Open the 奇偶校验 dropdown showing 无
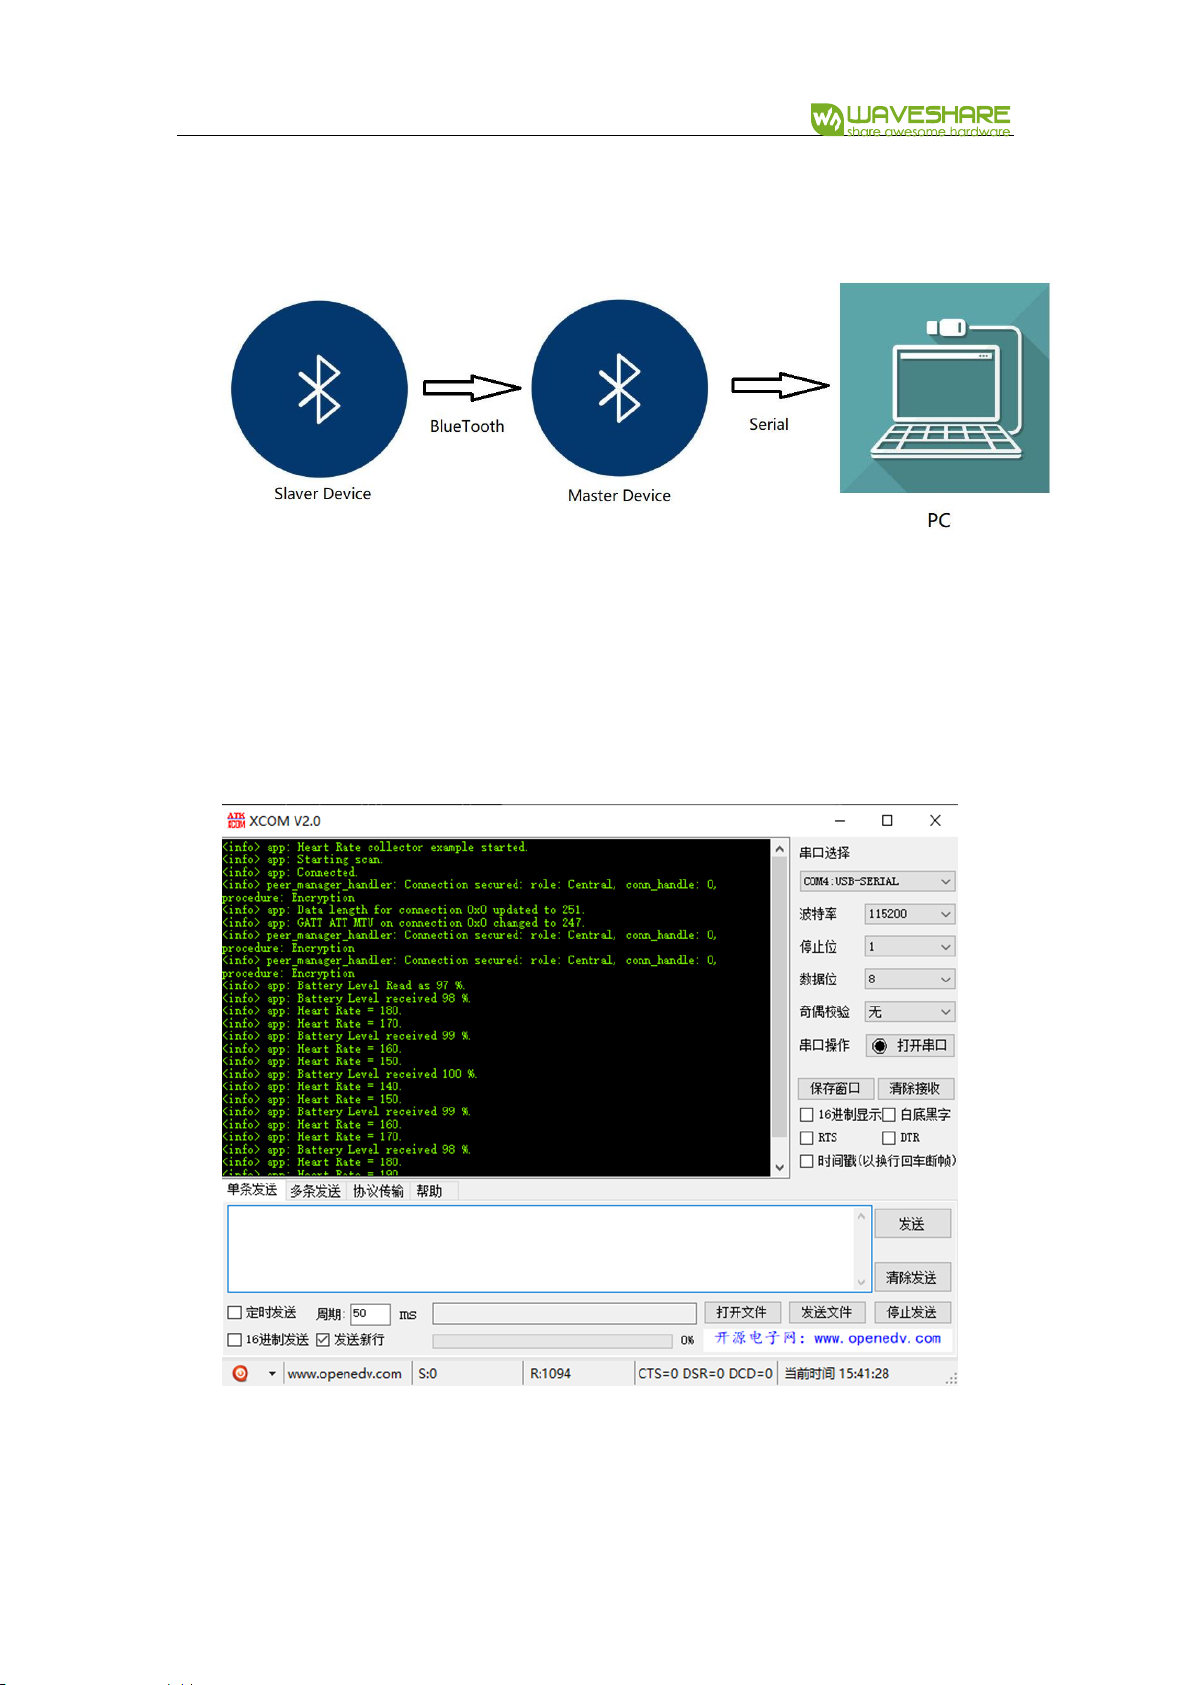 [x=909, y=1012]
